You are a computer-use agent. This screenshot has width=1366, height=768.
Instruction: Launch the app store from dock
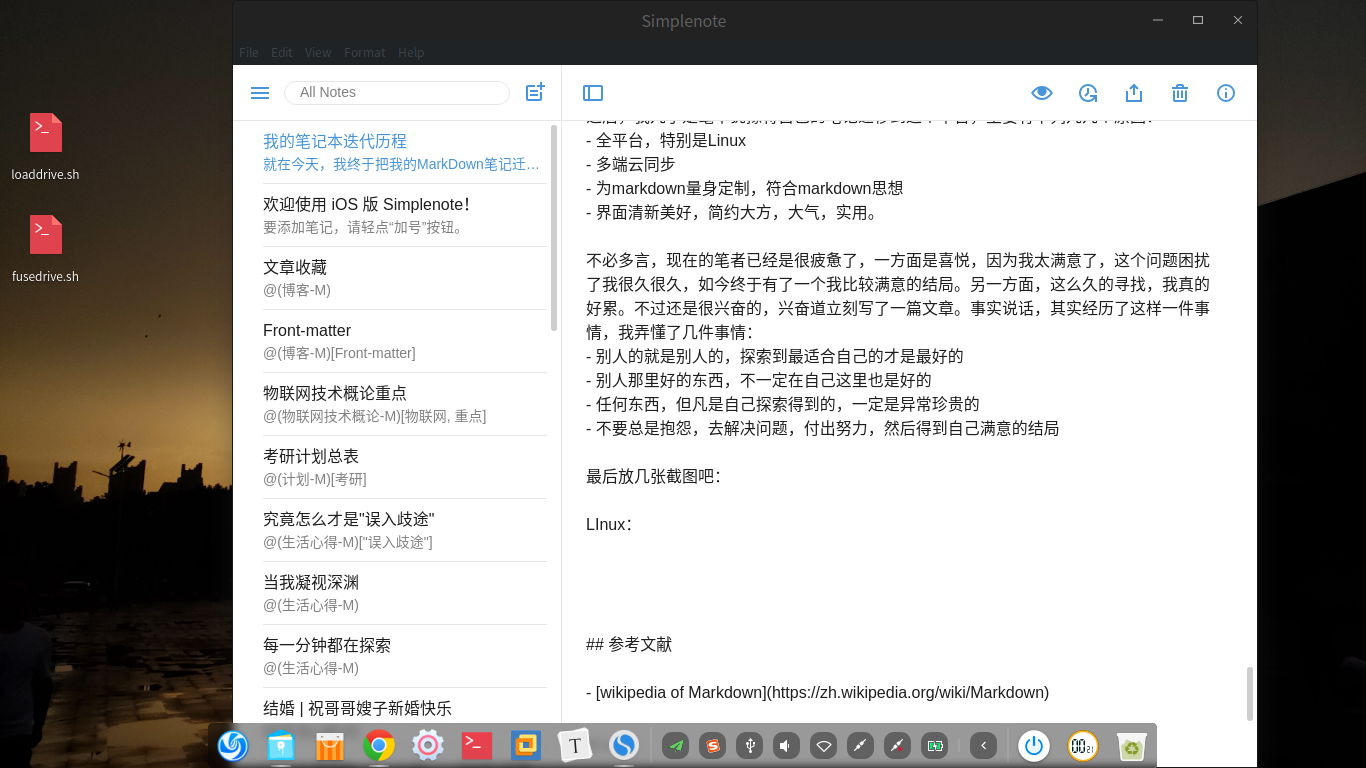[330, 745]
